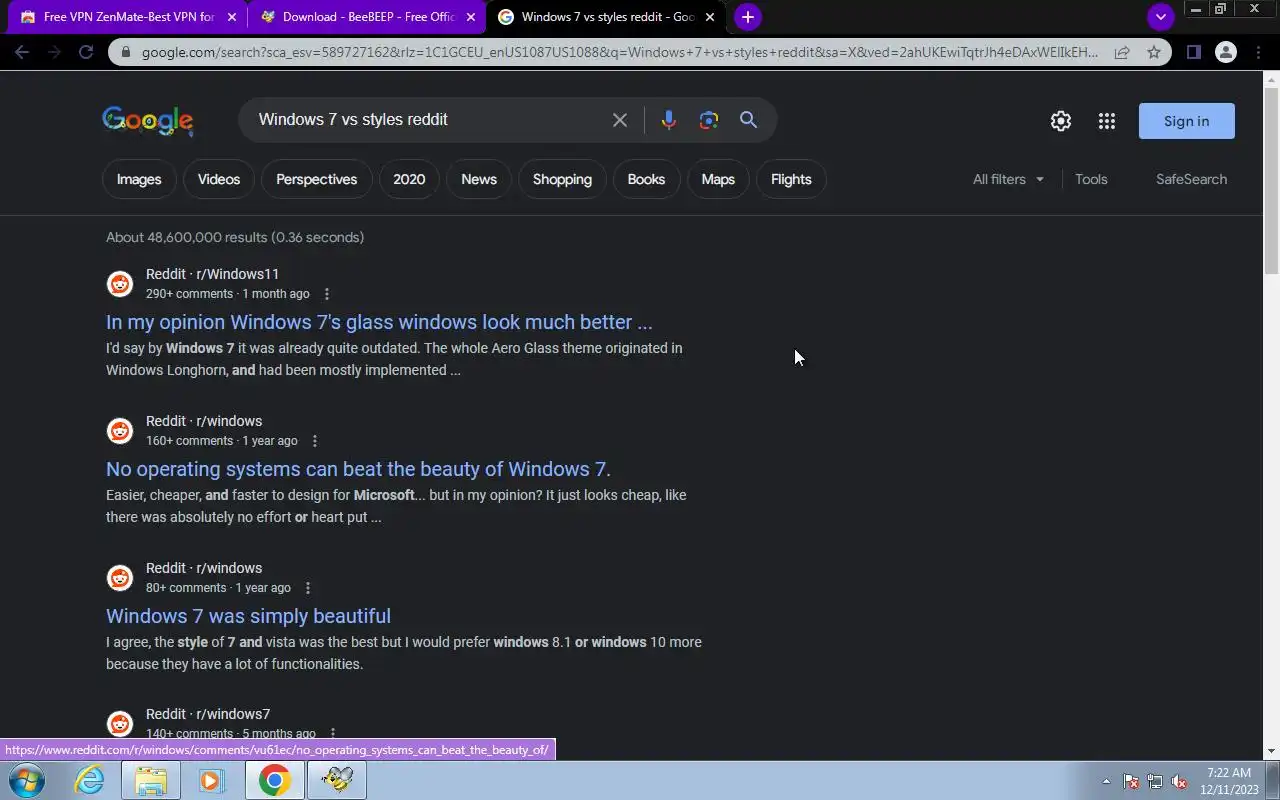Switch to the Flights filter
This screenshot has width=1280, height=800.
pos(791,179)
